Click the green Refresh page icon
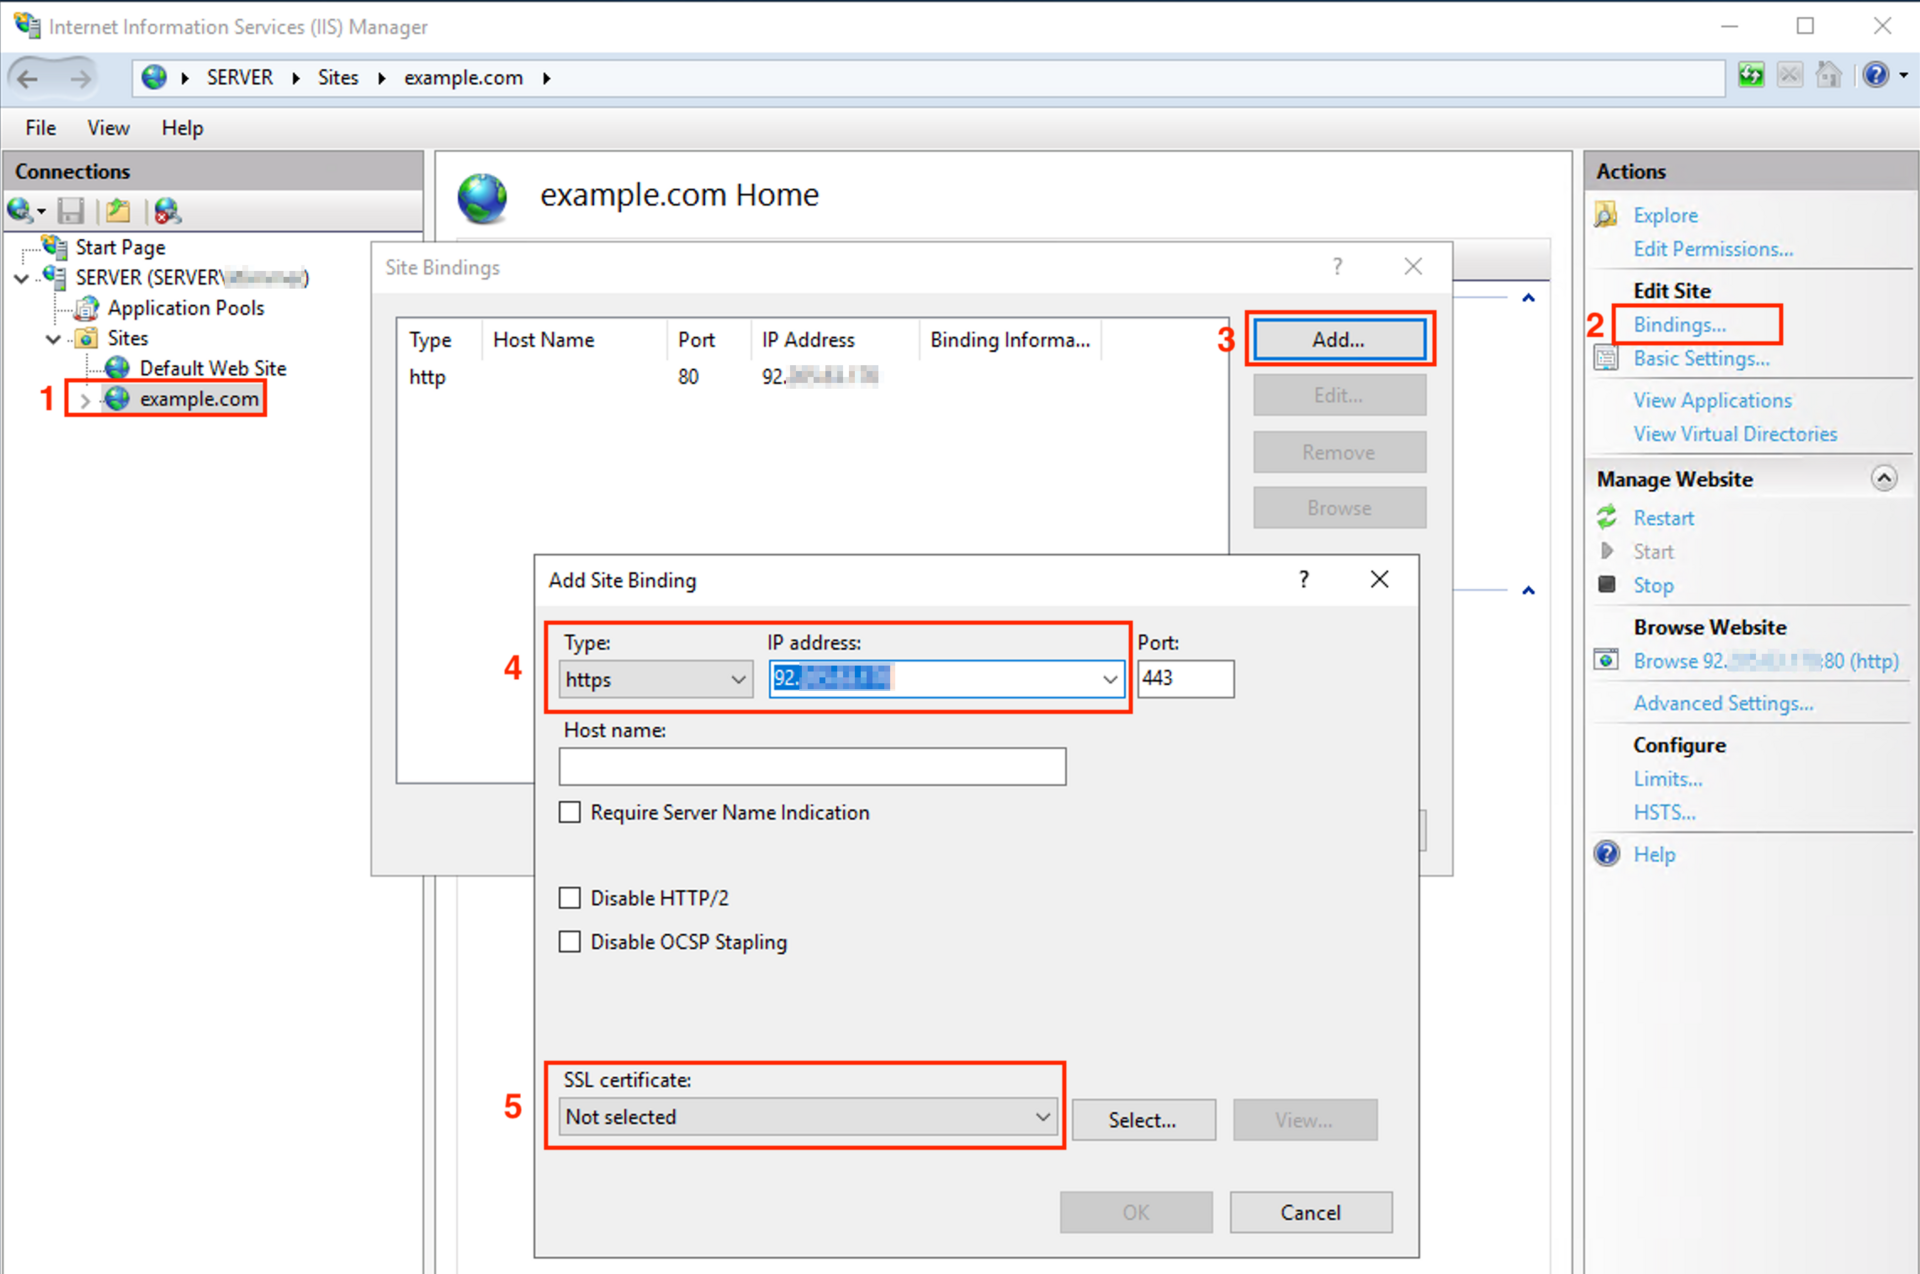Viewport: 1920px width, 1274px height. pos(1750,76)
